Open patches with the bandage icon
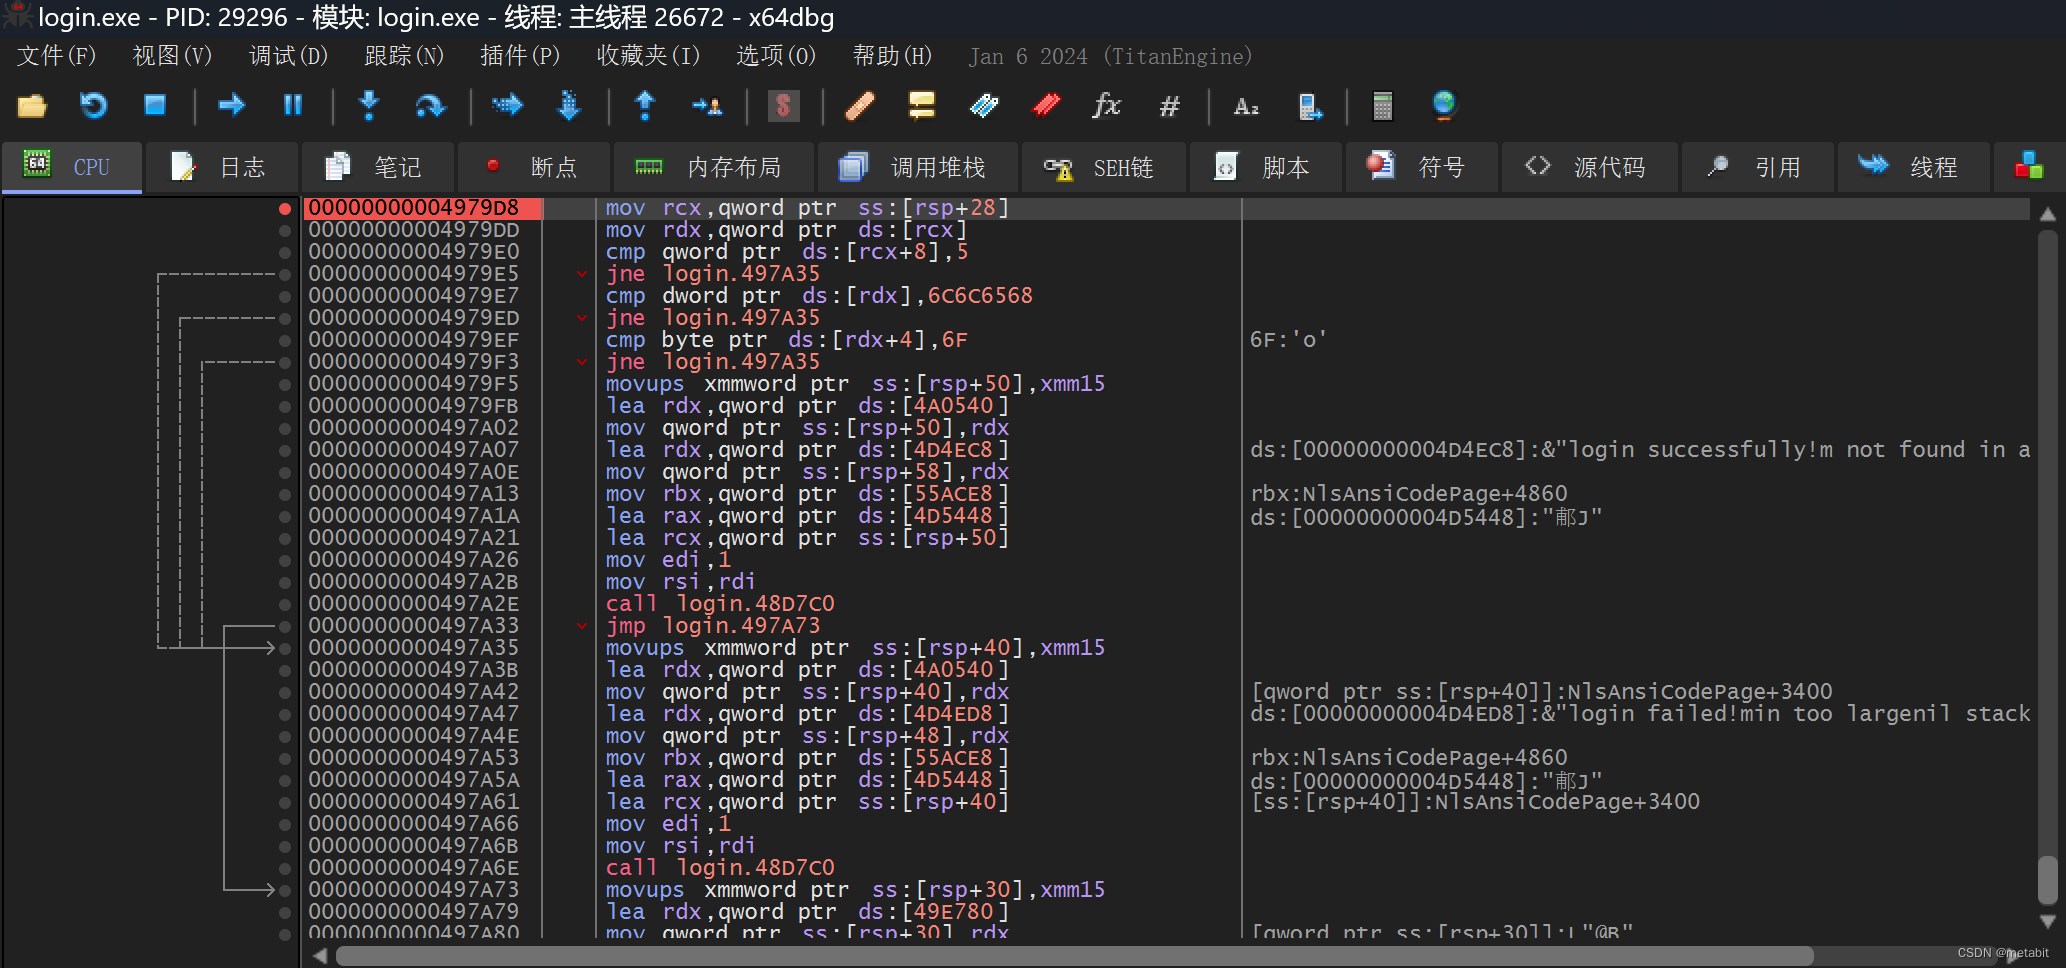This screenshot has width=2066, height=968. coord(860,105)
